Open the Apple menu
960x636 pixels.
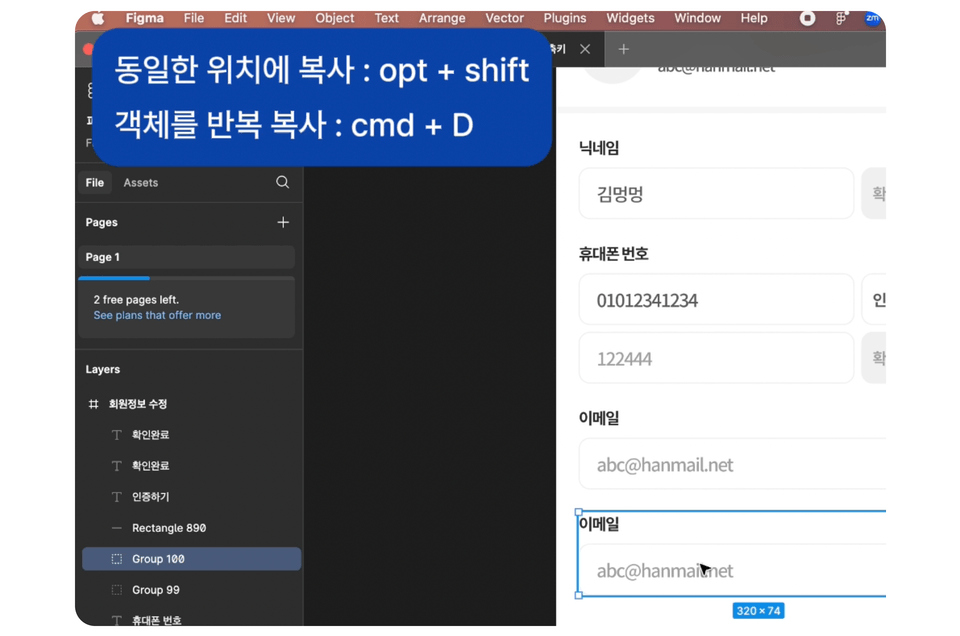(x=98, y=18)
